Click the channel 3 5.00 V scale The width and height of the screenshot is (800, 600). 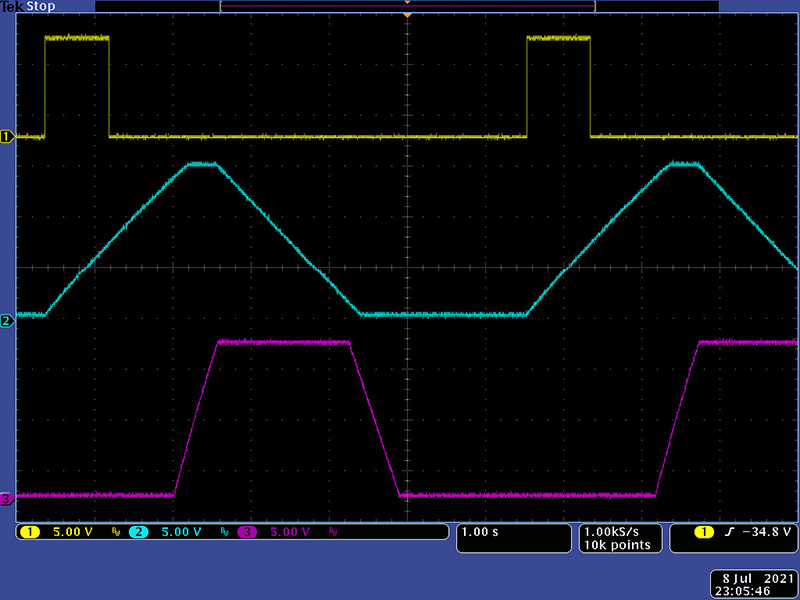(x=289, y=532)
